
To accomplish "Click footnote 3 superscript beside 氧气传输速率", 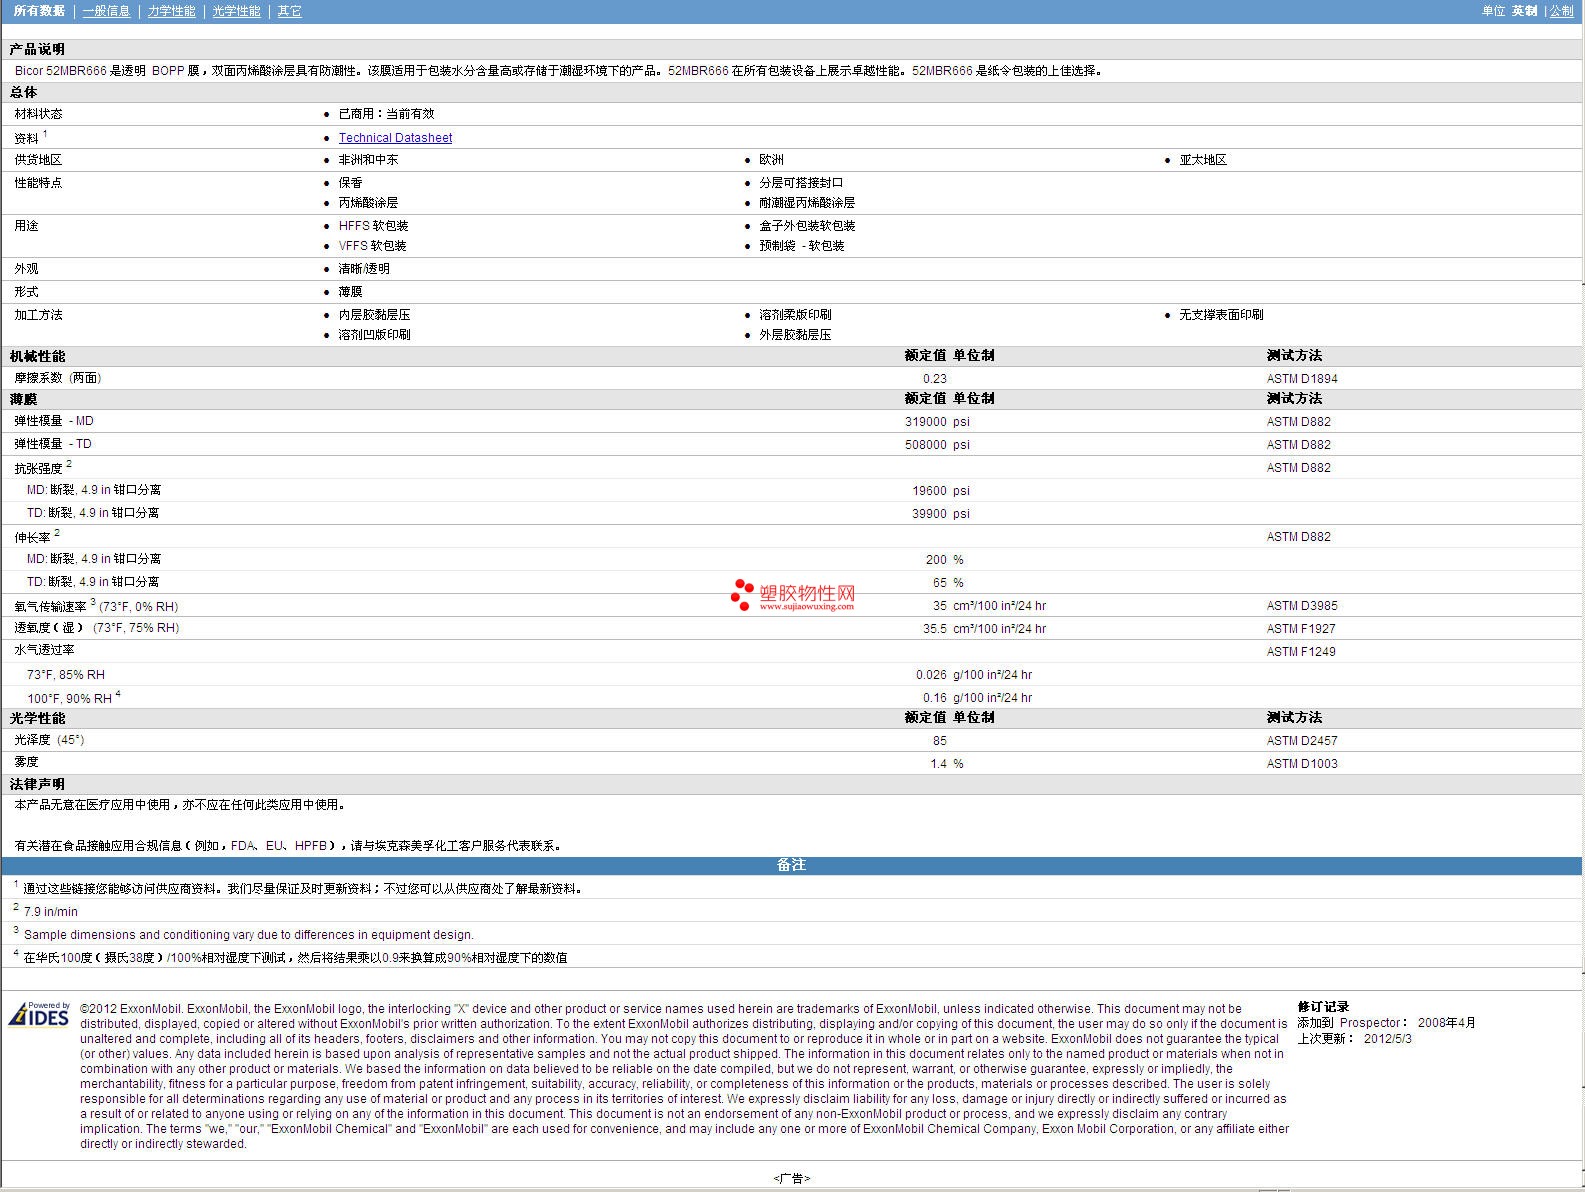I will coord(93,602).
